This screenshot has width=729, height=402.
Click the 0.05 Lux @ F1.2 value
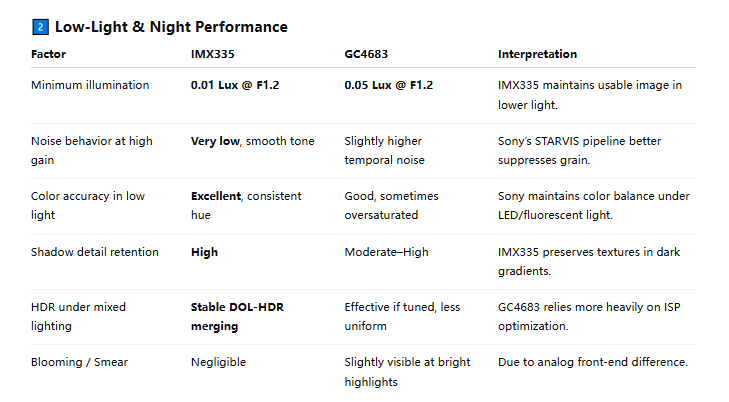[x=388, y=85]
